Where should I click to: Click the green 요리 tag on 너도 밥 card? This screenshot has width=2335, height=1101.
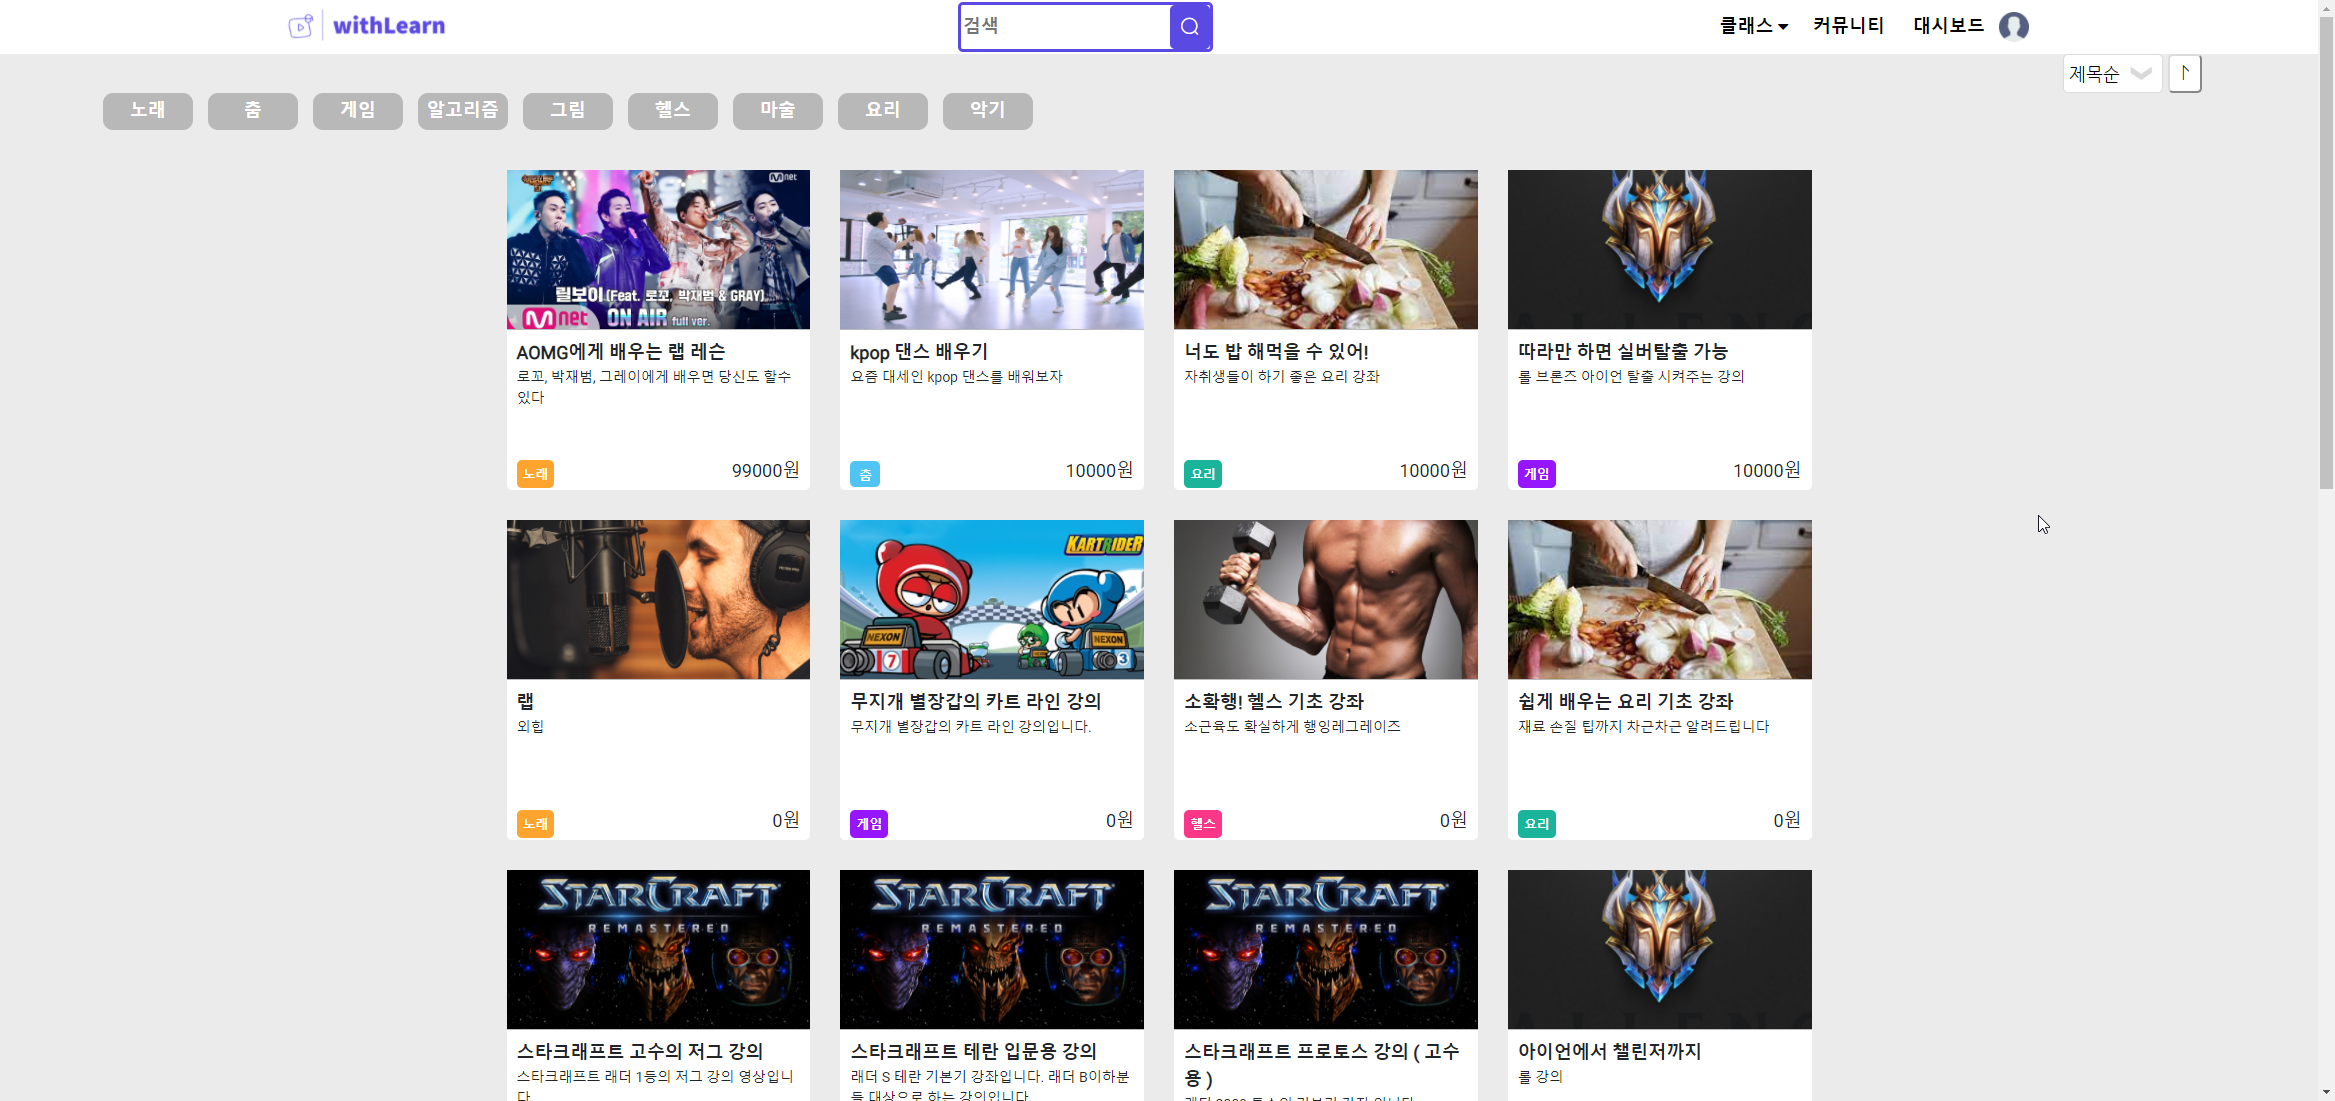pyautogui.click(x=1202, y=474)
